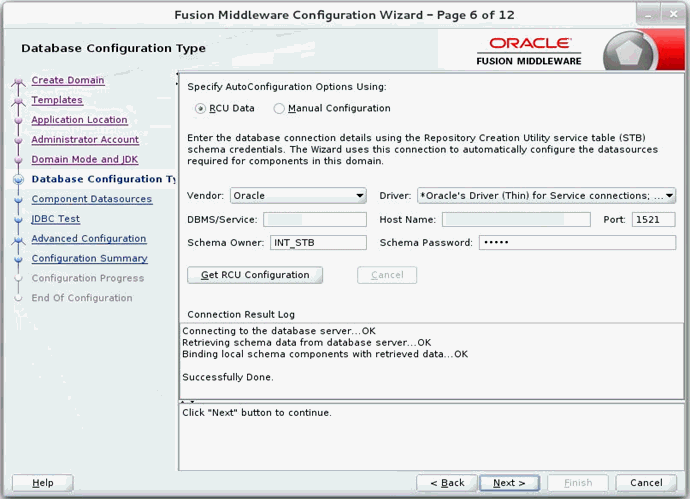Click the Domain Mode and JDK bullet icon
This screenshot has width=690, height=499.
tap(18, 160)
